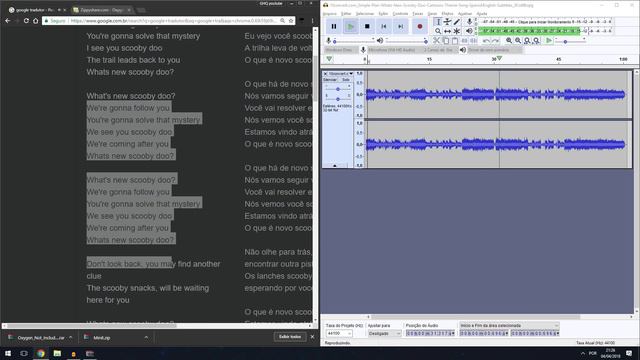
Task: Copy selection with the copy icon
Action: coord(446,40)
